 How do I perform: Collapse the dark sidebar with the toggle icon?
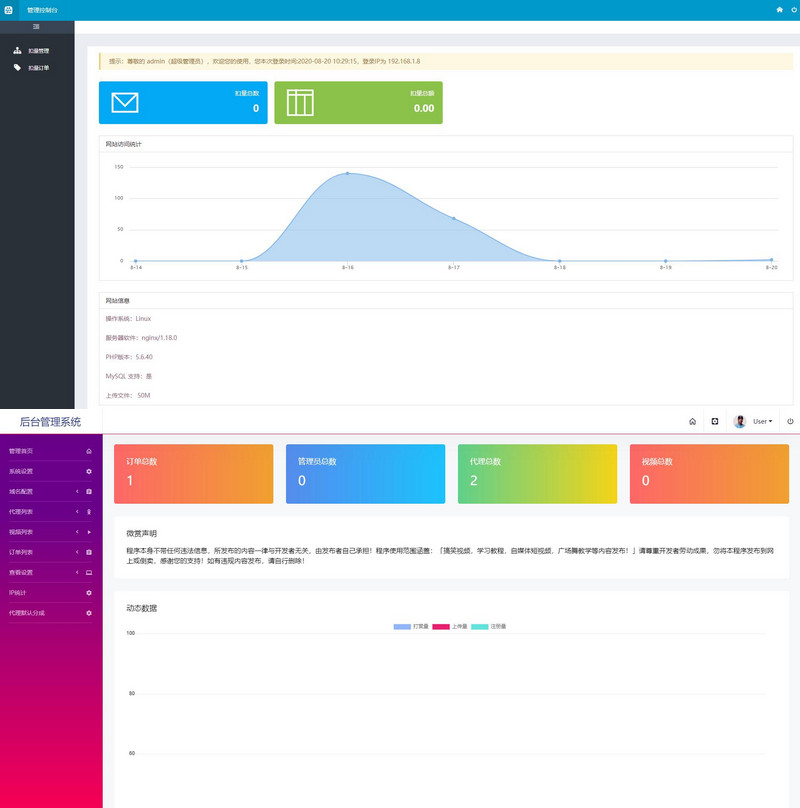pos(36,27)
